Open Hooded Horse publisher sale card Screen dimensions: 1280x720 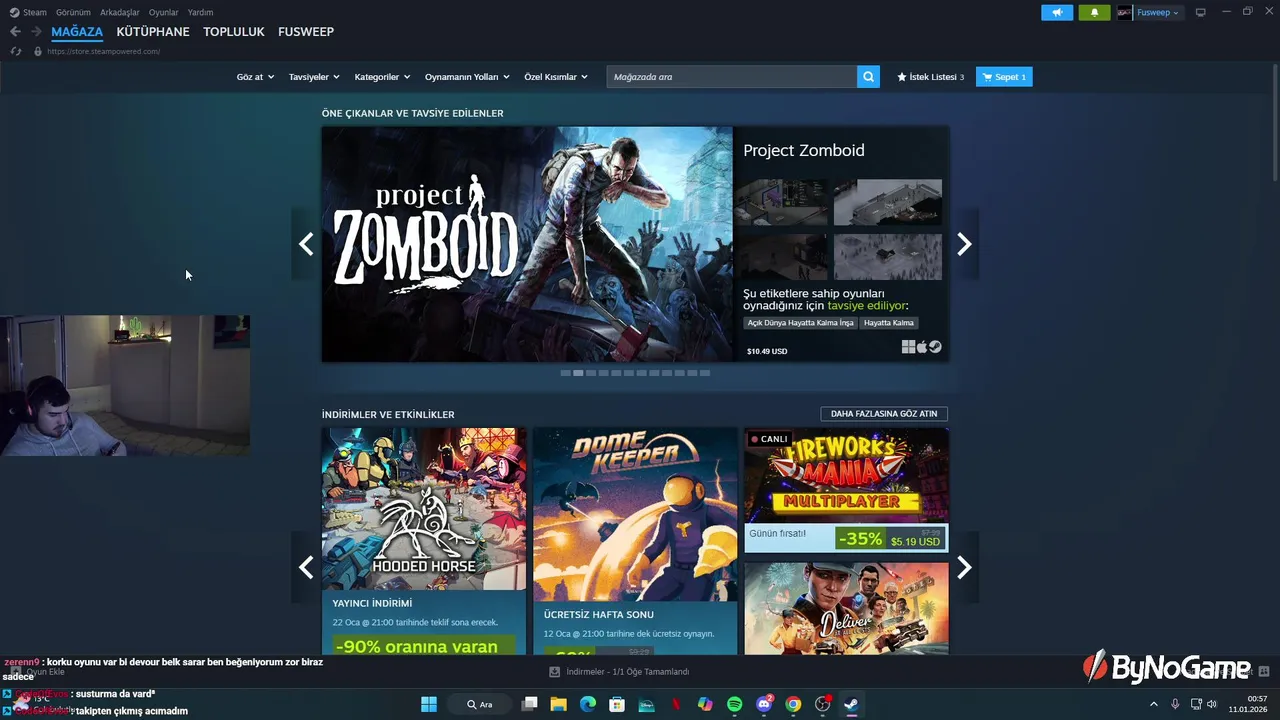pos(424,541)
